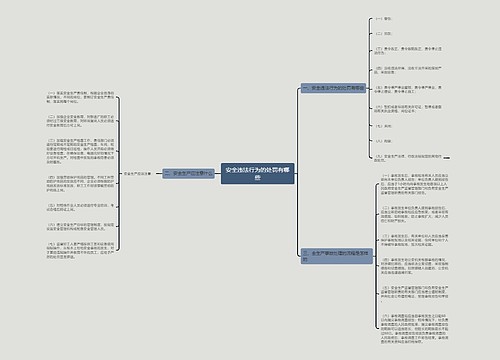Click the small dark bar beside item 九

[x=447, y=158]
